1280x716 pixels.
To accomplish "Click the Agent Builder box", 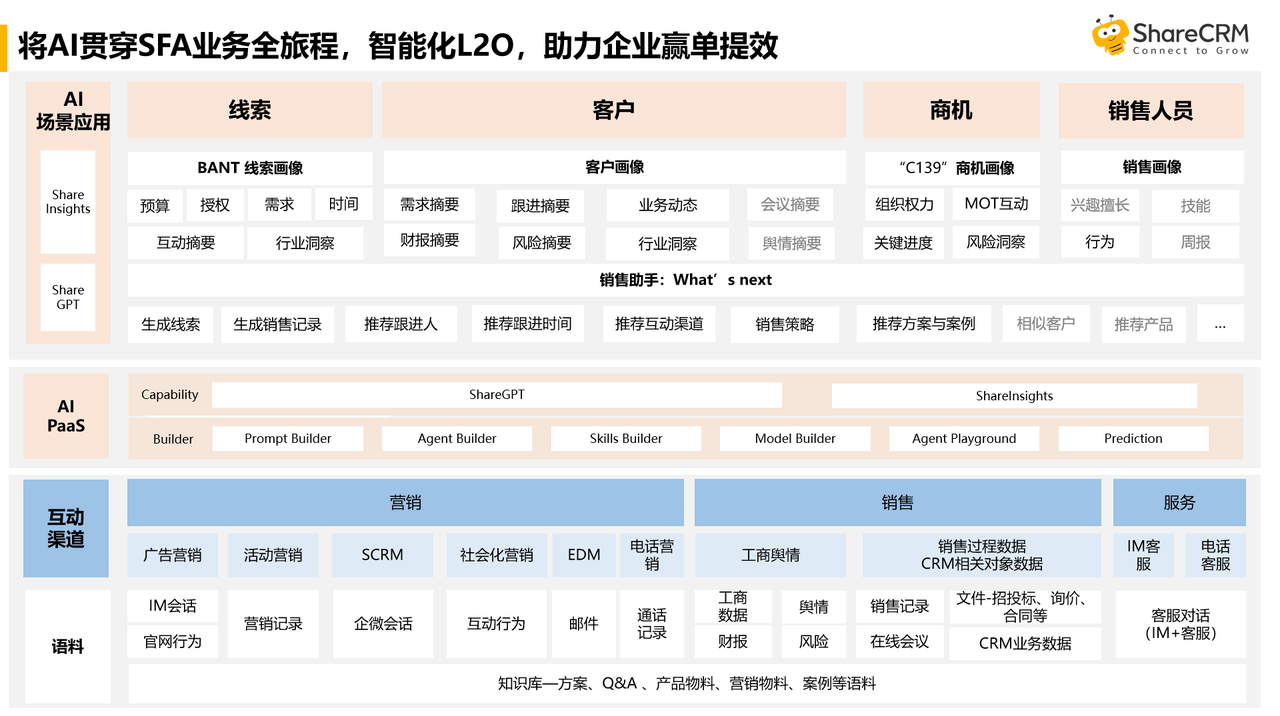I will point(457,438).
